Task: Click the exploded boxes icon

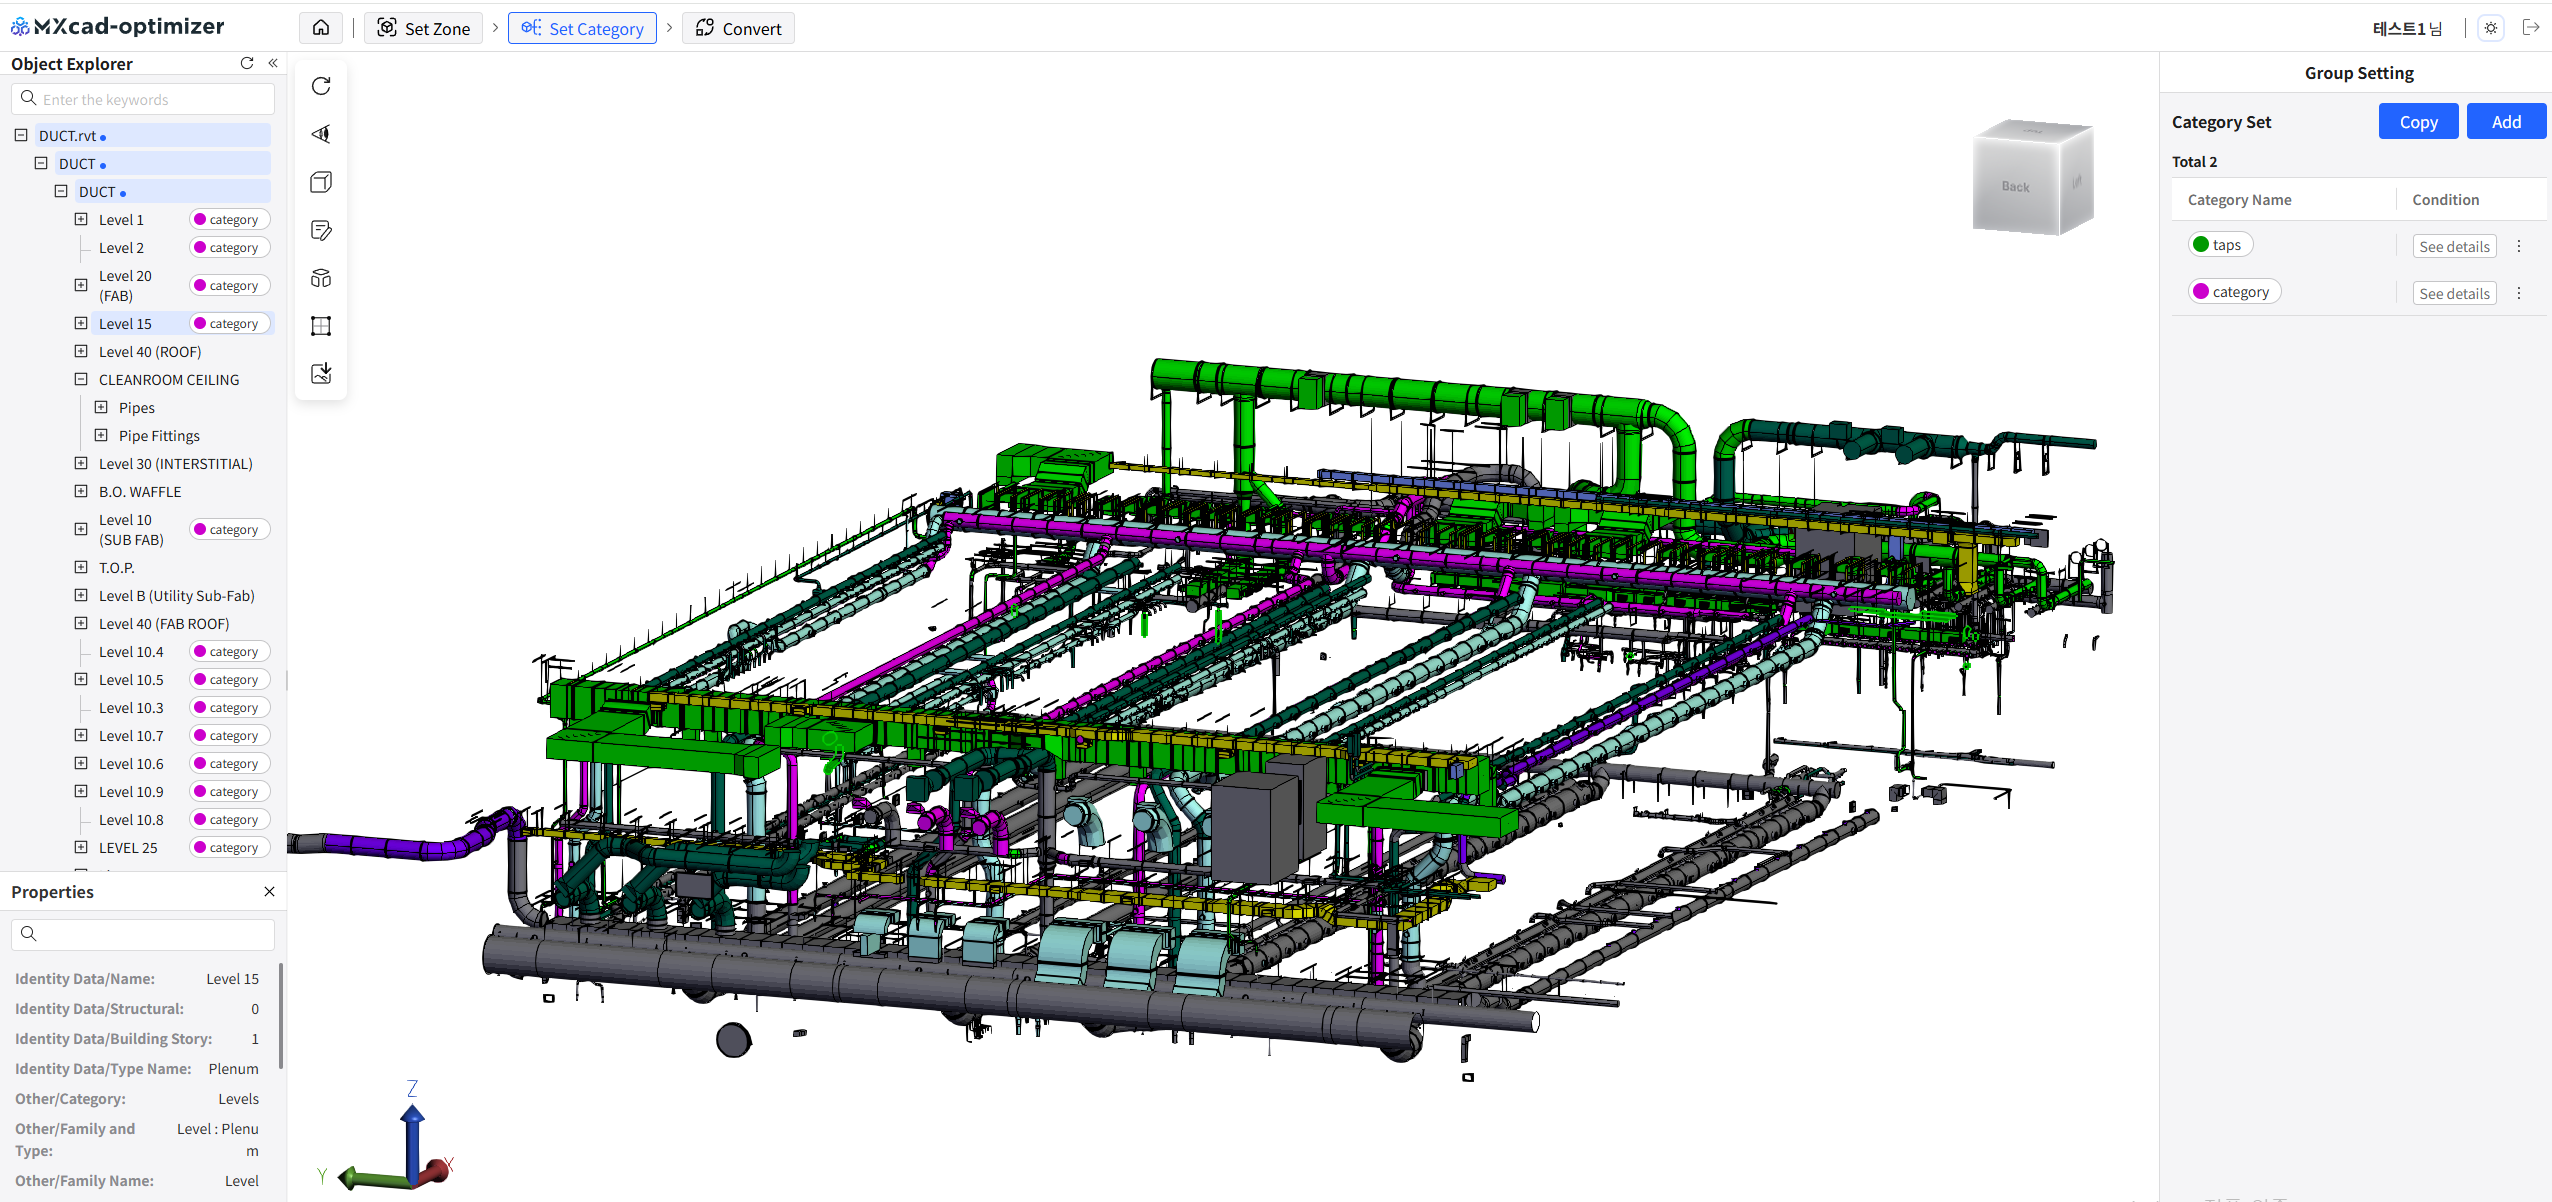Action: coord(321,278)
